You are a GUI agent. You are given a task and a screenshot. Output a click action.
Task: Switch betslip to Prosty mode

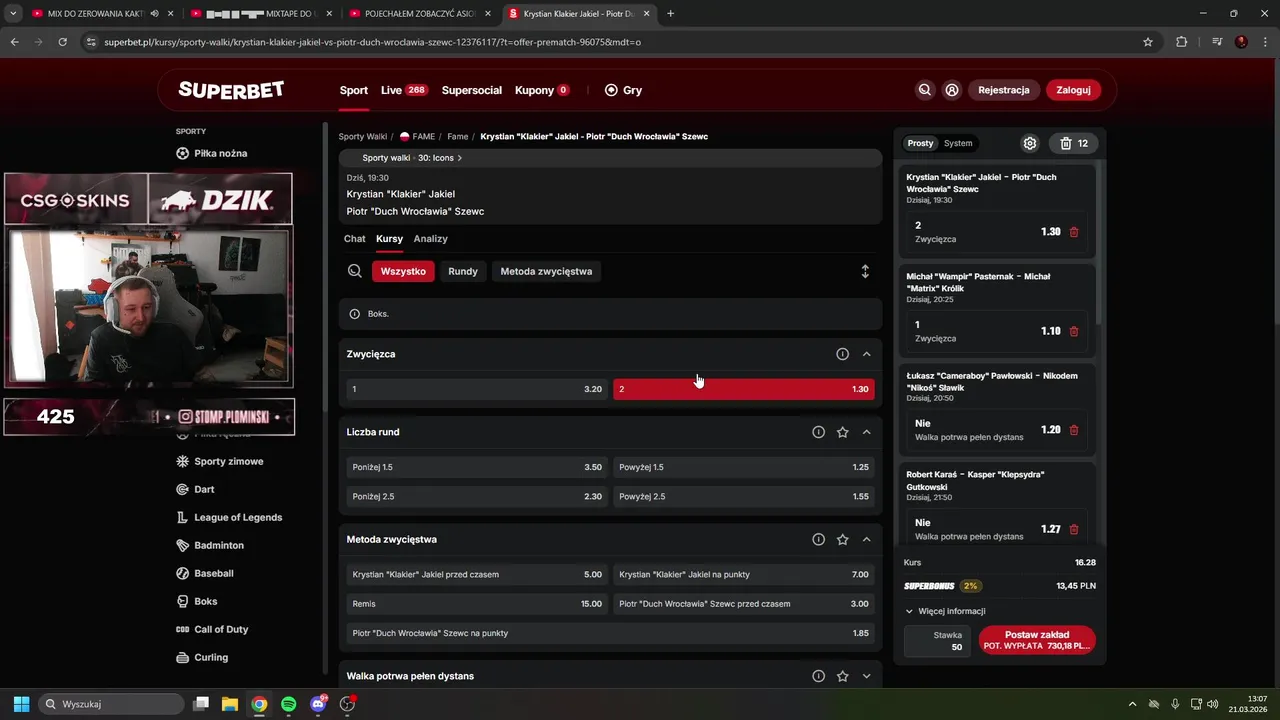pyautogui.click(x=920, y=143)
